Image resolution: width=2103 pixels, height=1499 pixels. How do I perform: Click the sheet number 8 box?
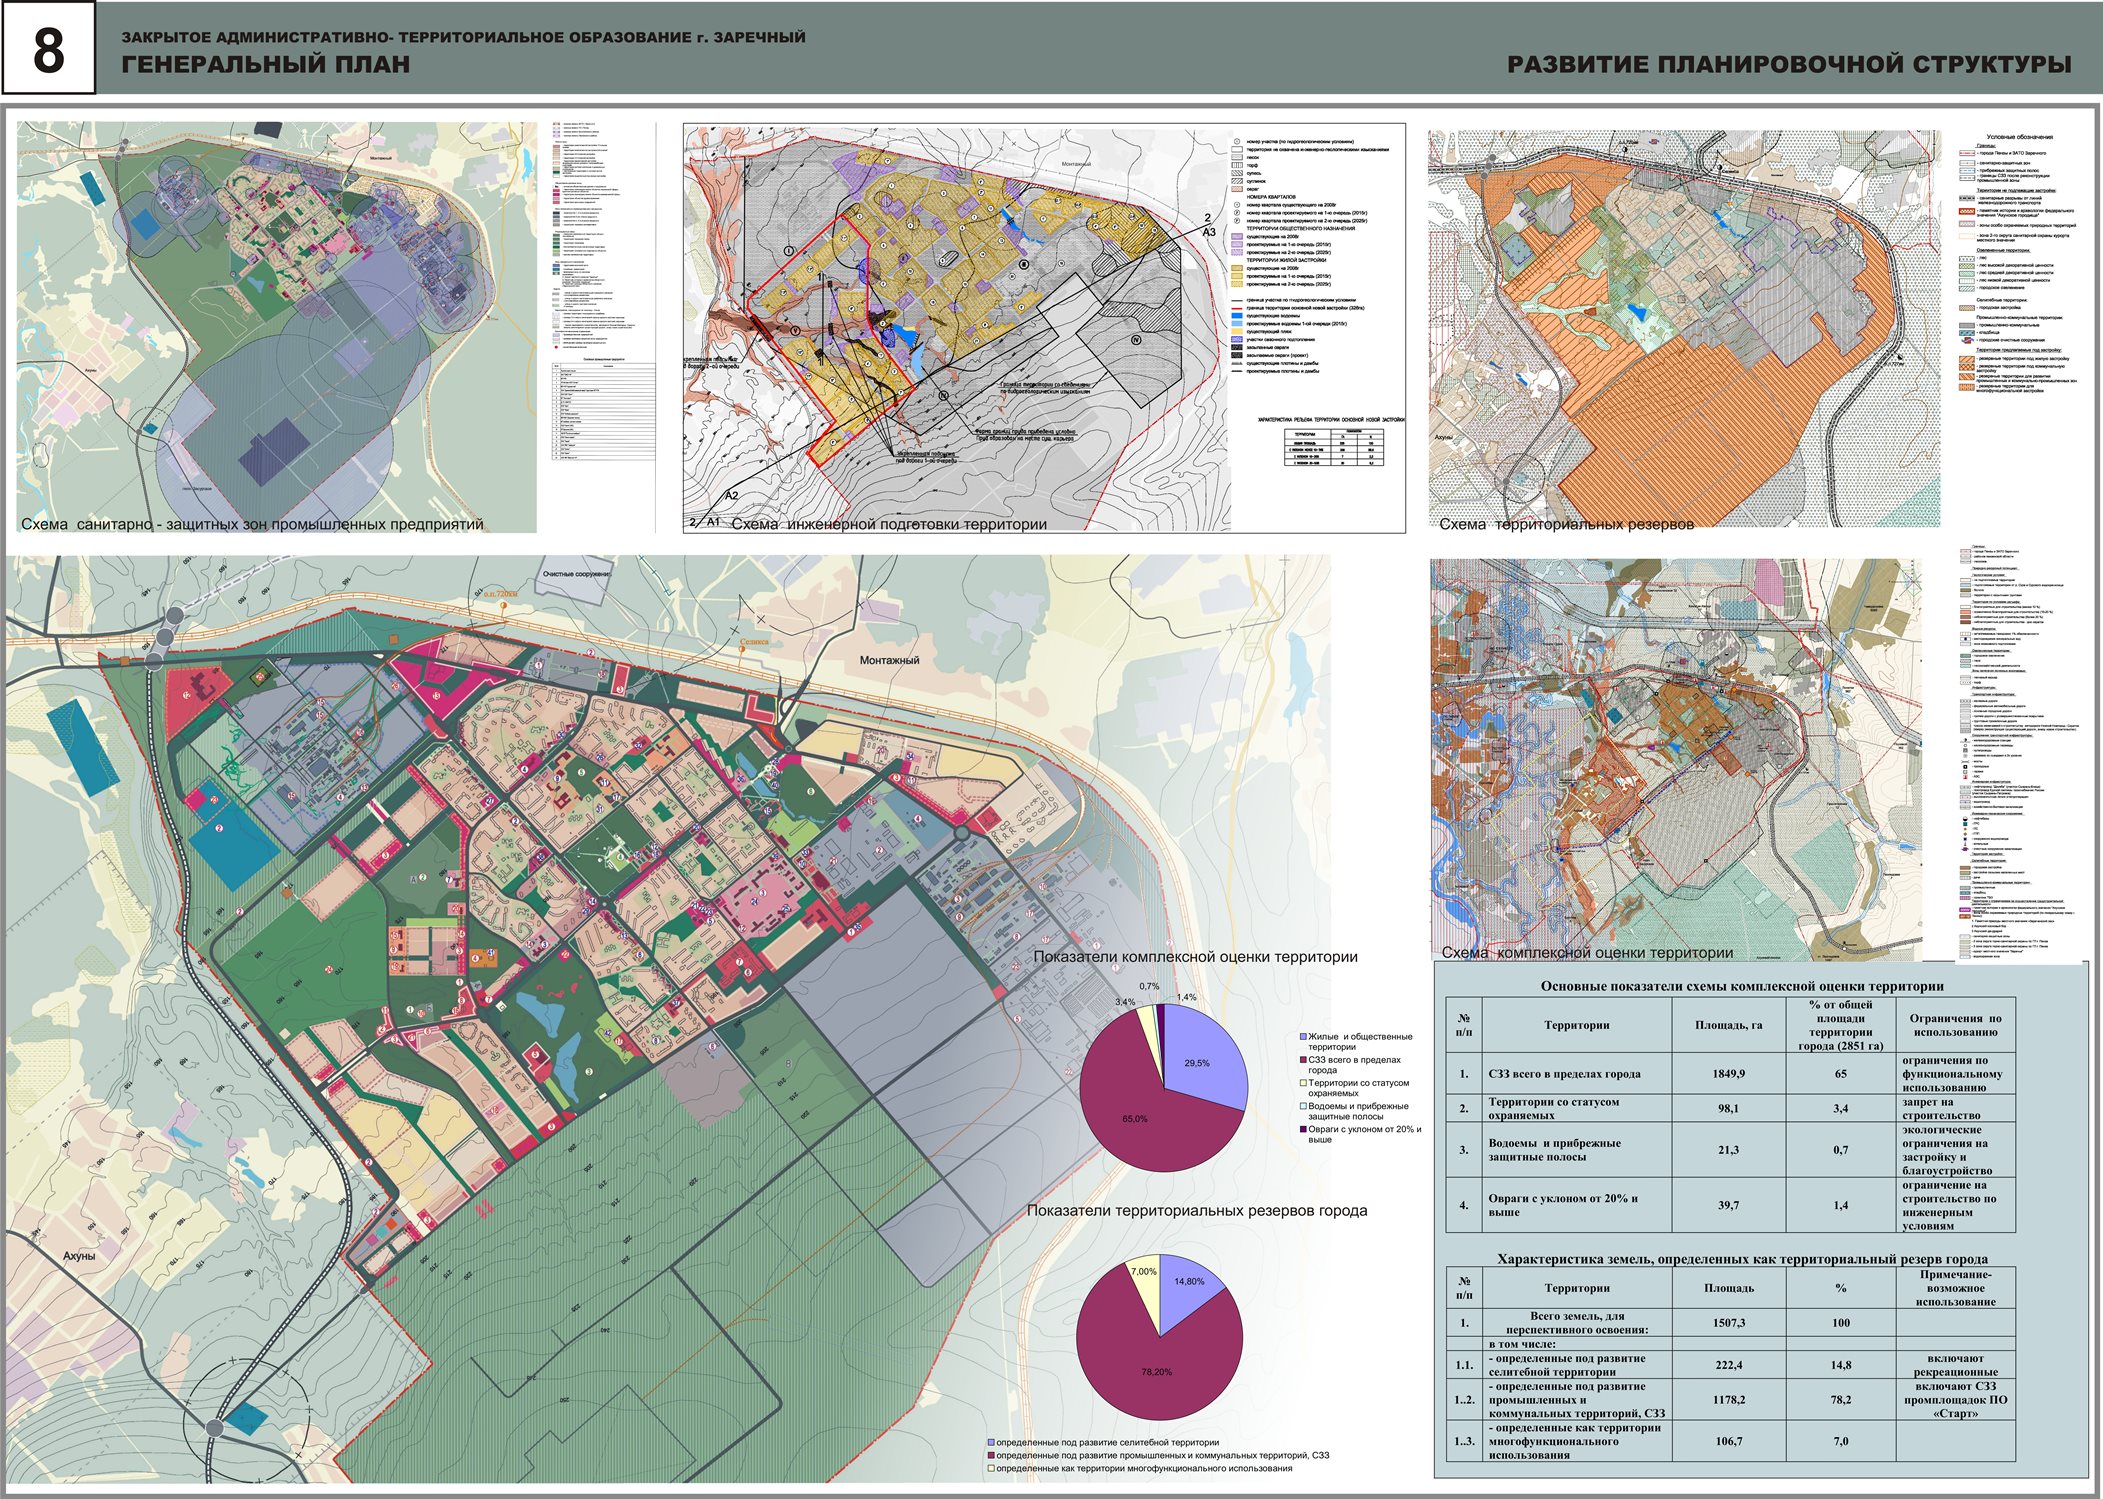48,48
